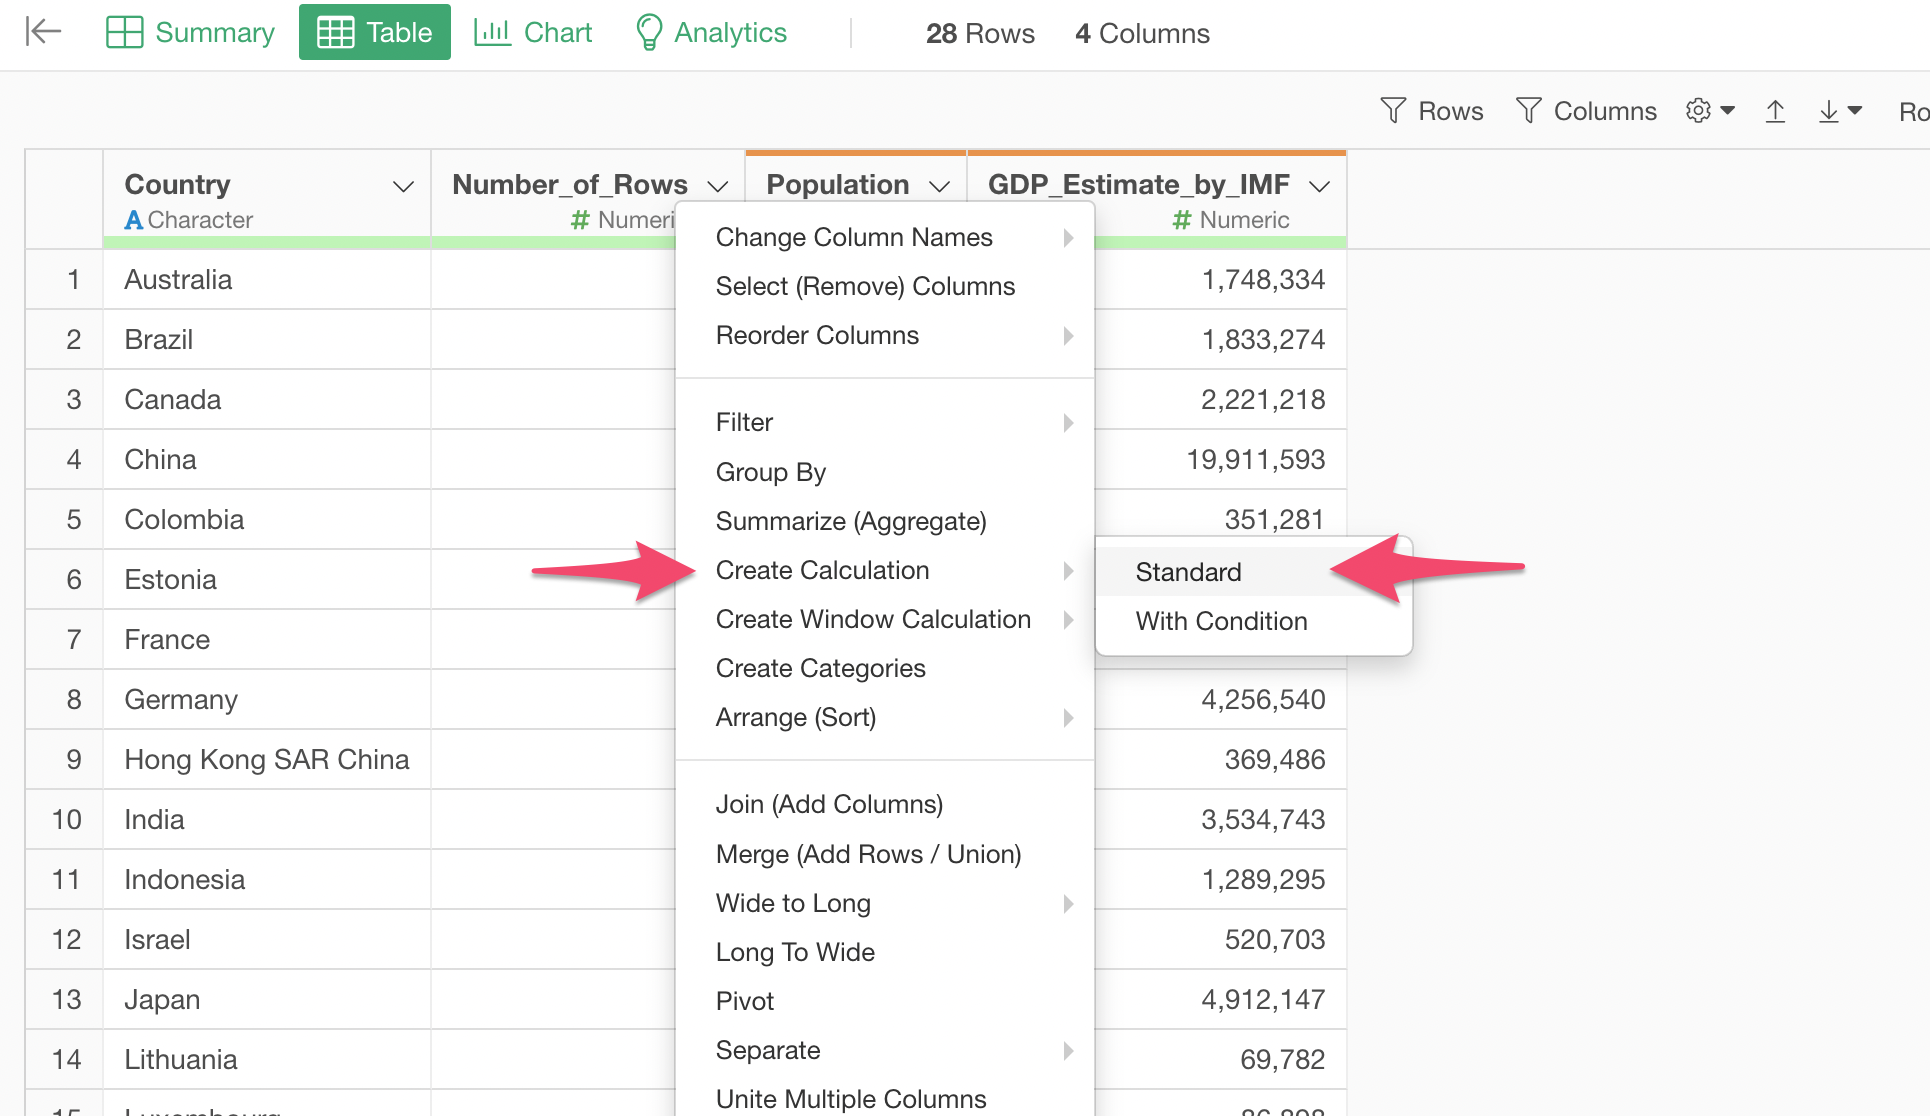Select Pivot from the column menu
Screen dimensions: 1930x1116
(744, 1001)
